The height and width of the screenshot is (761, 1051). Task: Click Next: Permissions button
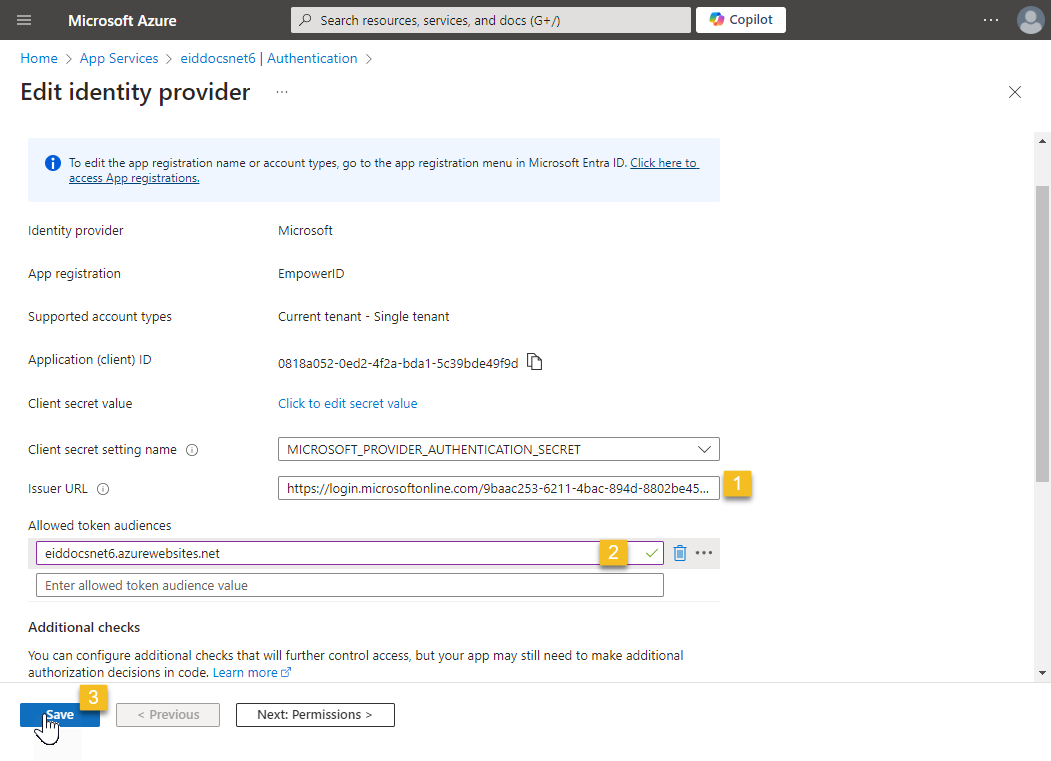click(x=315, y=715)
